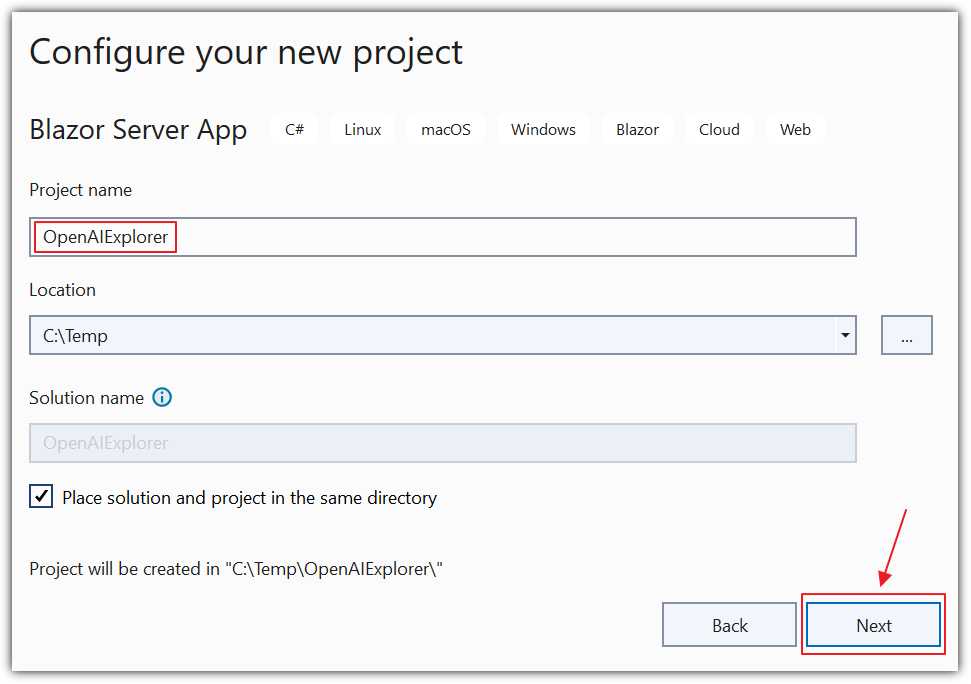
Task: Select the Web tag
Action: pyautogui.click(x=795, y=129)
